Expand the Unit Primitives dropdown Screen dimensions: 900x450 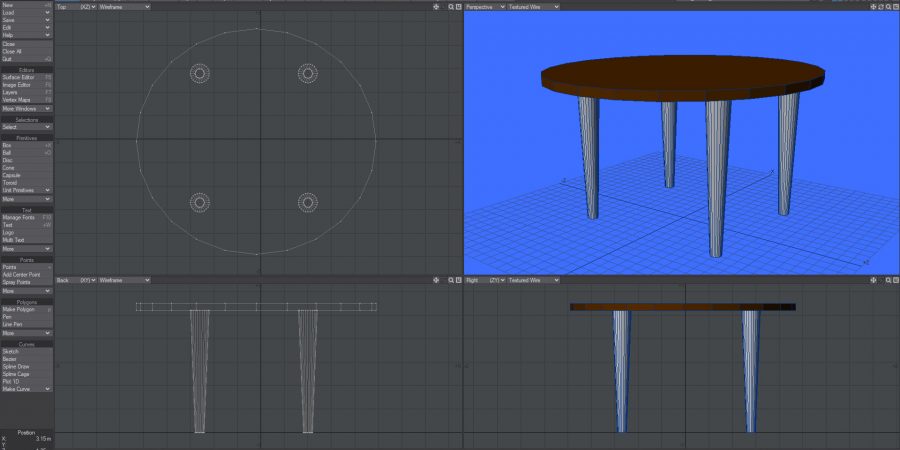pyautogui.click(x=26, y=190)
